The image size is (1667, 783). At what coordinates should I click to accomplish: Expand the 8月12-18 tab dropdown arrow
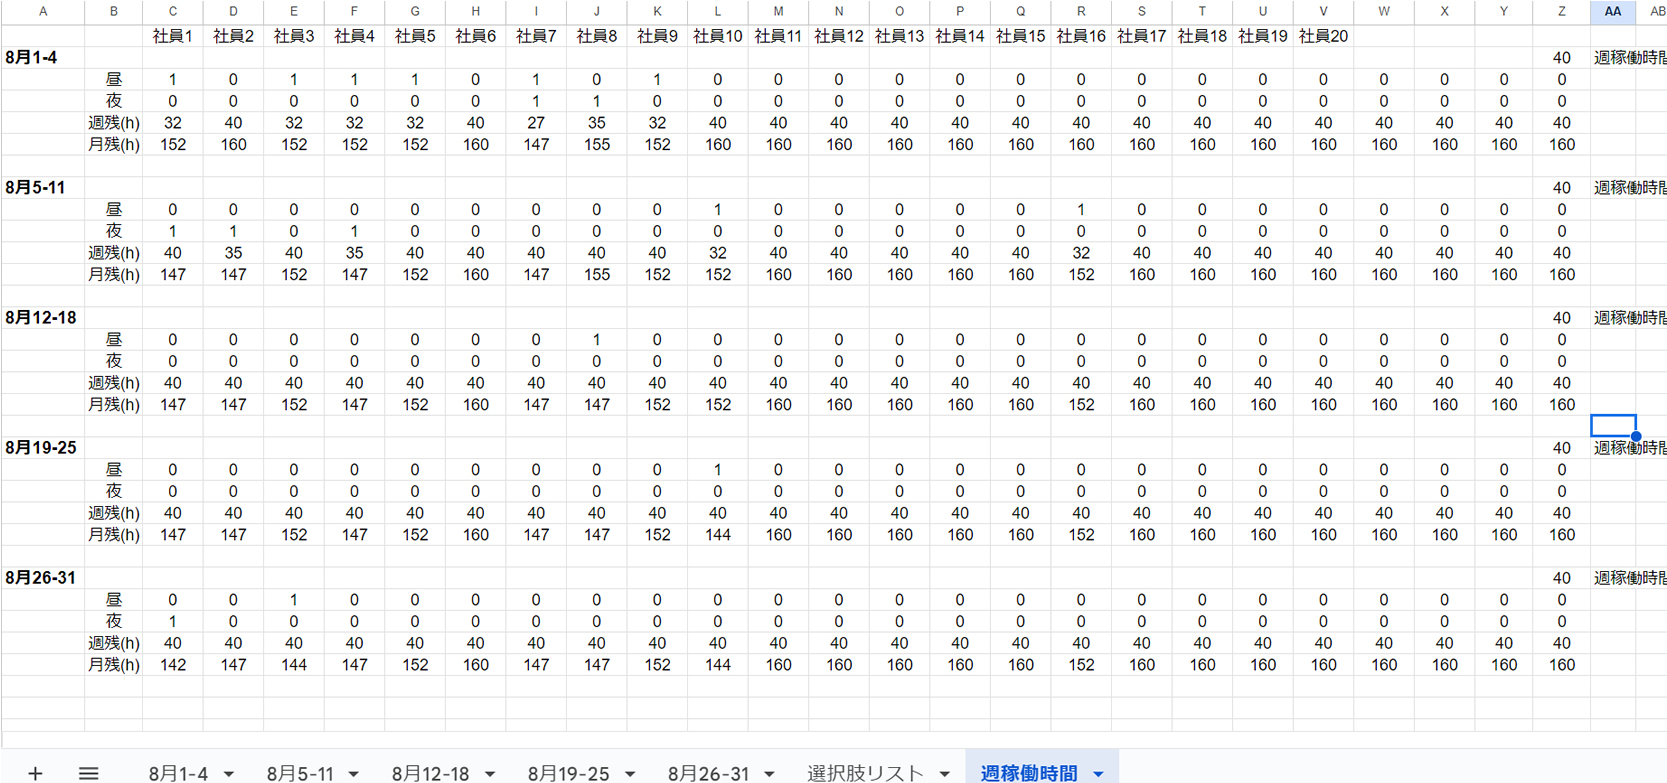pos(490,774)
